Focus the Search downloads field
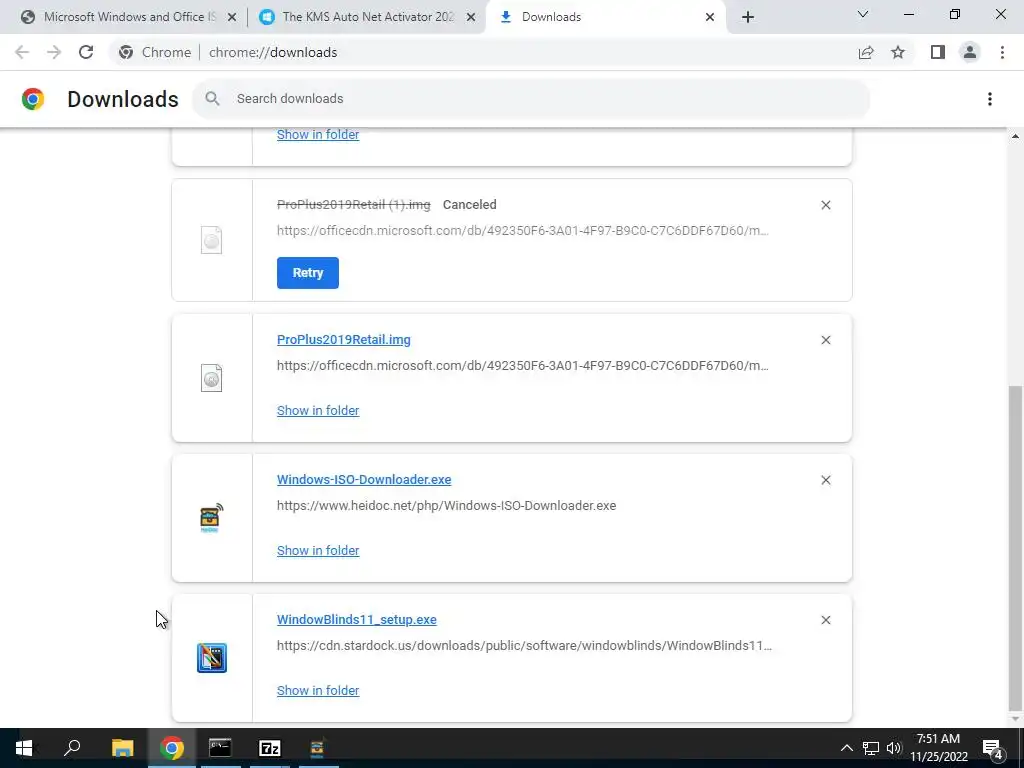The width and height of the screenshot is (1024, 768). coord(530,99)
